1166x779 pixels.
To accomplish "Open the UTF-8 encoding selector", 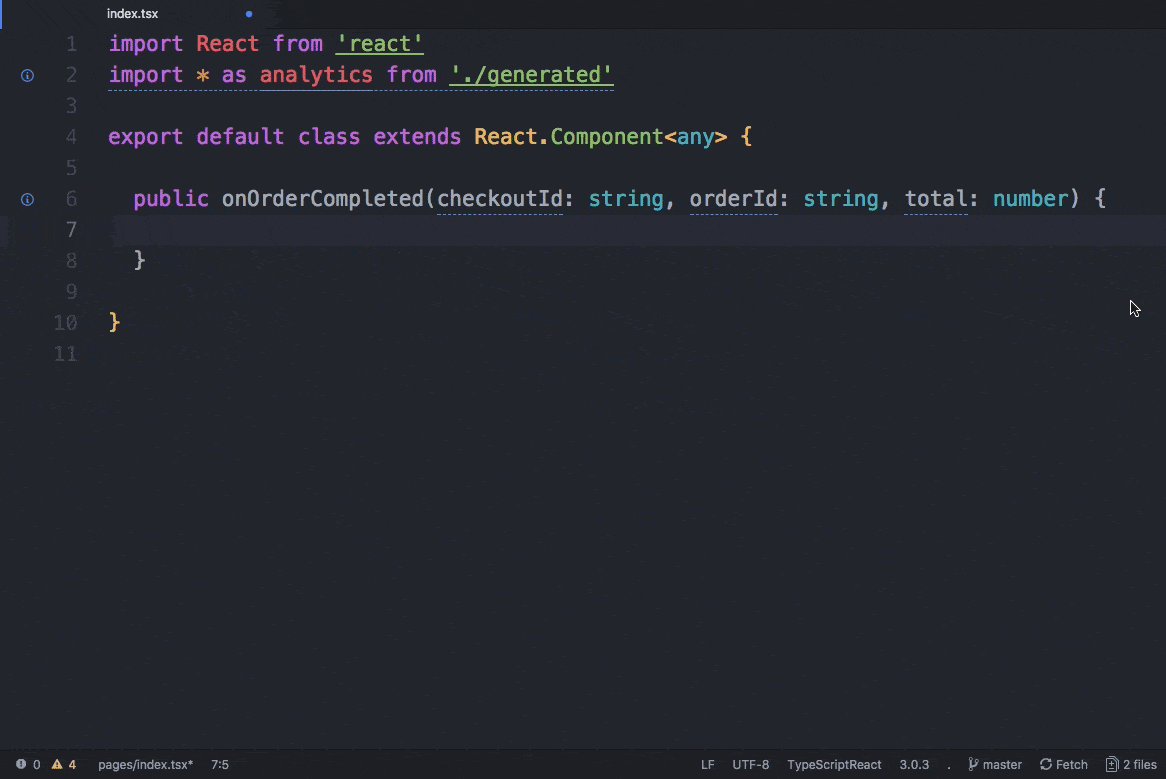I will 751,764.
